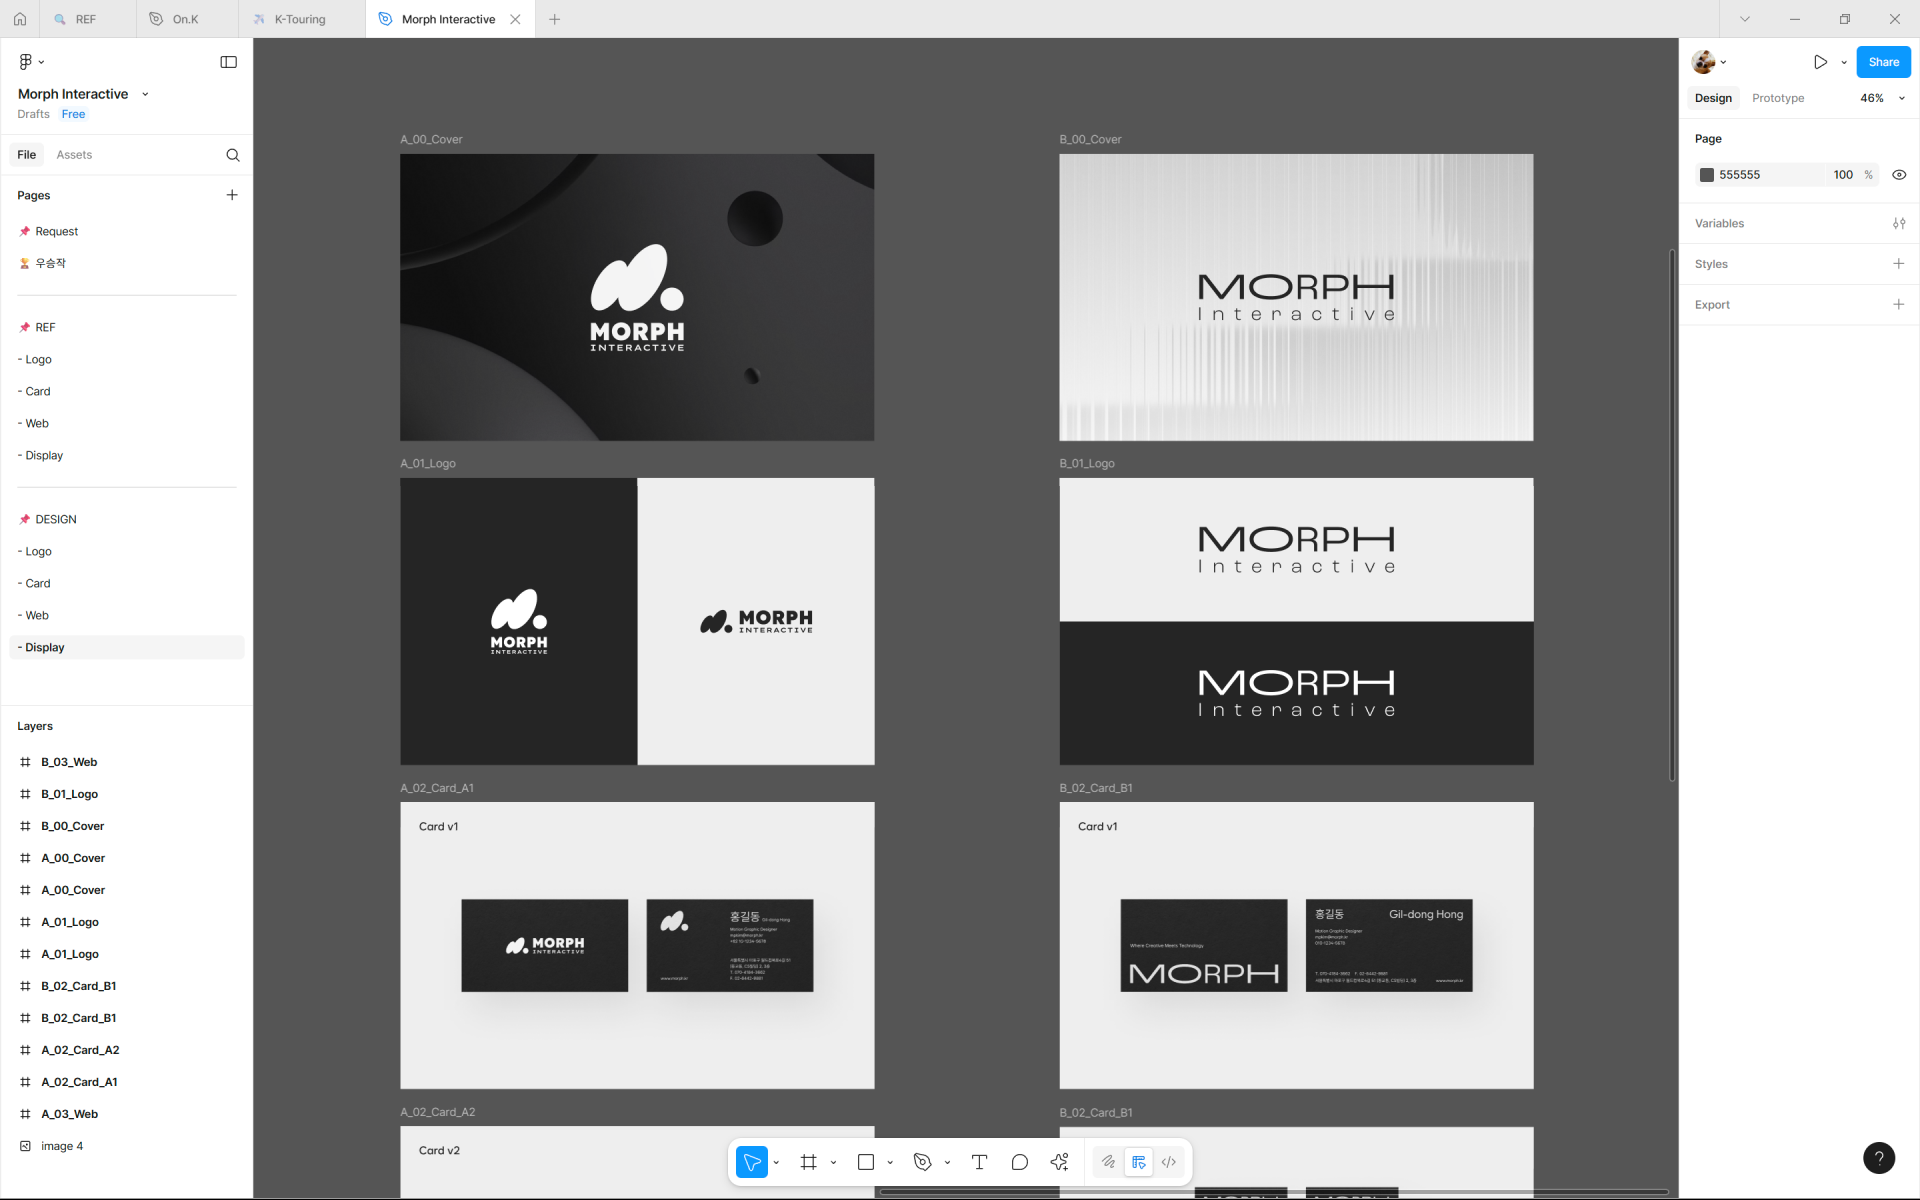The height and width of the screenshot is (1200, 1920).
Task: Select the Comment tool
Action: (x=1019, y=1162)
